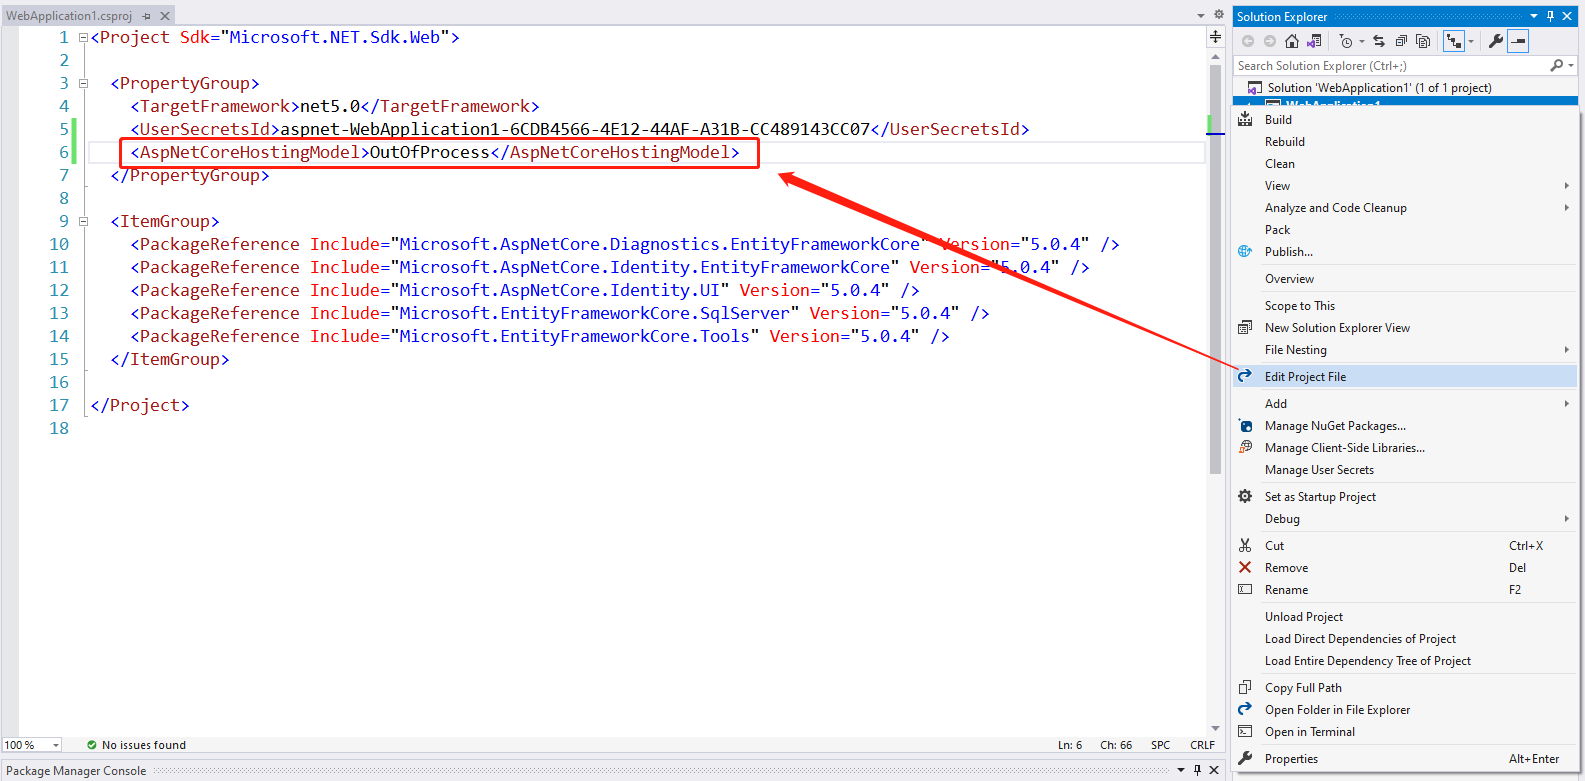
Task: Collapse the PropertyGroup element on line 3
Action: [84, 84]
